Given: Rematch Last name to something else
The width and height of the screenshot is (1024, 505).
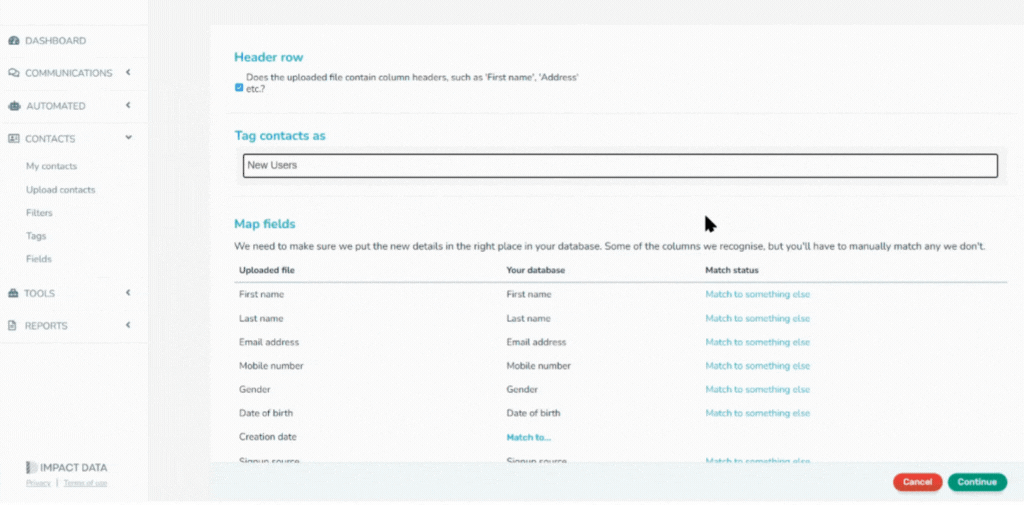Looking at the screenshot, I should (758, 319).
